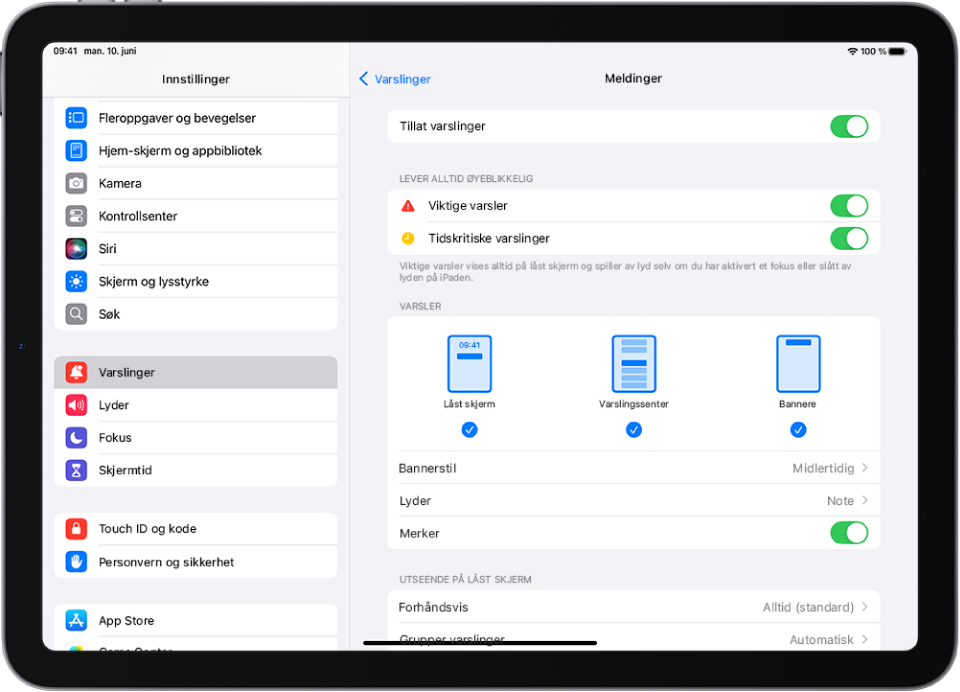Select the Automatisk grouping value
Viewport: 960px width, 692px height.
[821, 640]
